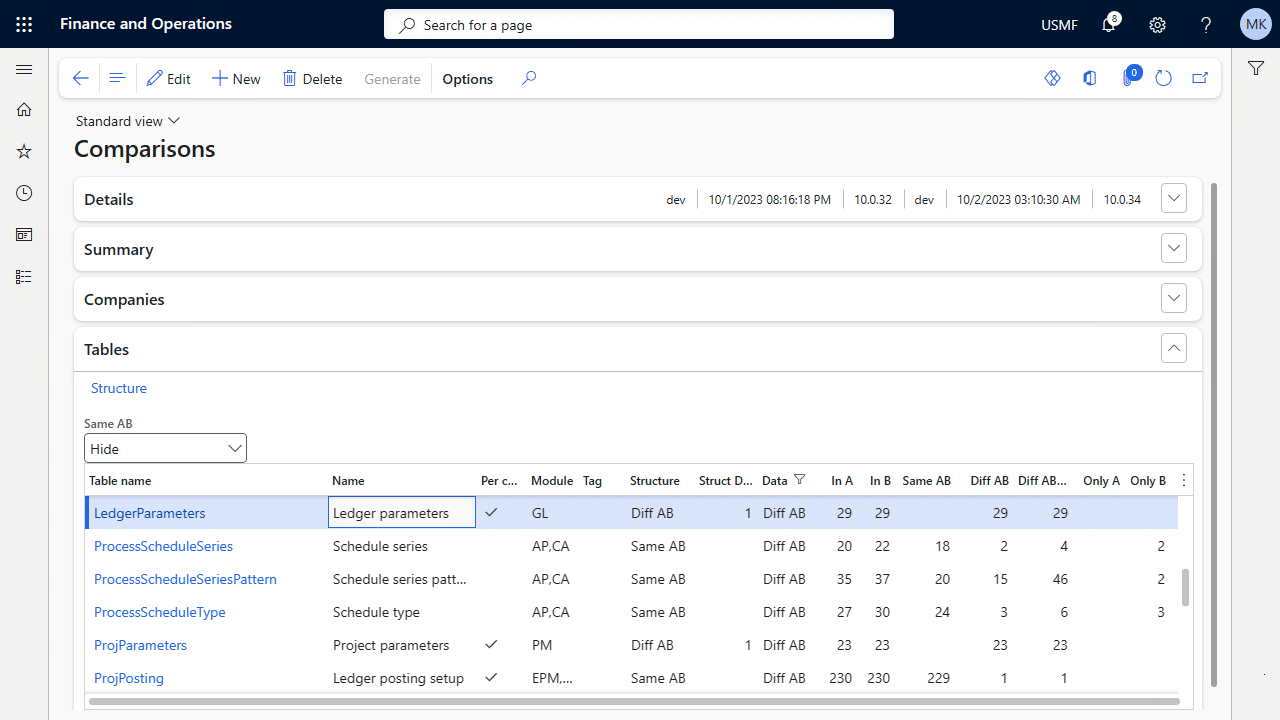Toggle Per company checkmark for ProjPosting
Viewport: 1280px width, 720px height.
(491, 678)
